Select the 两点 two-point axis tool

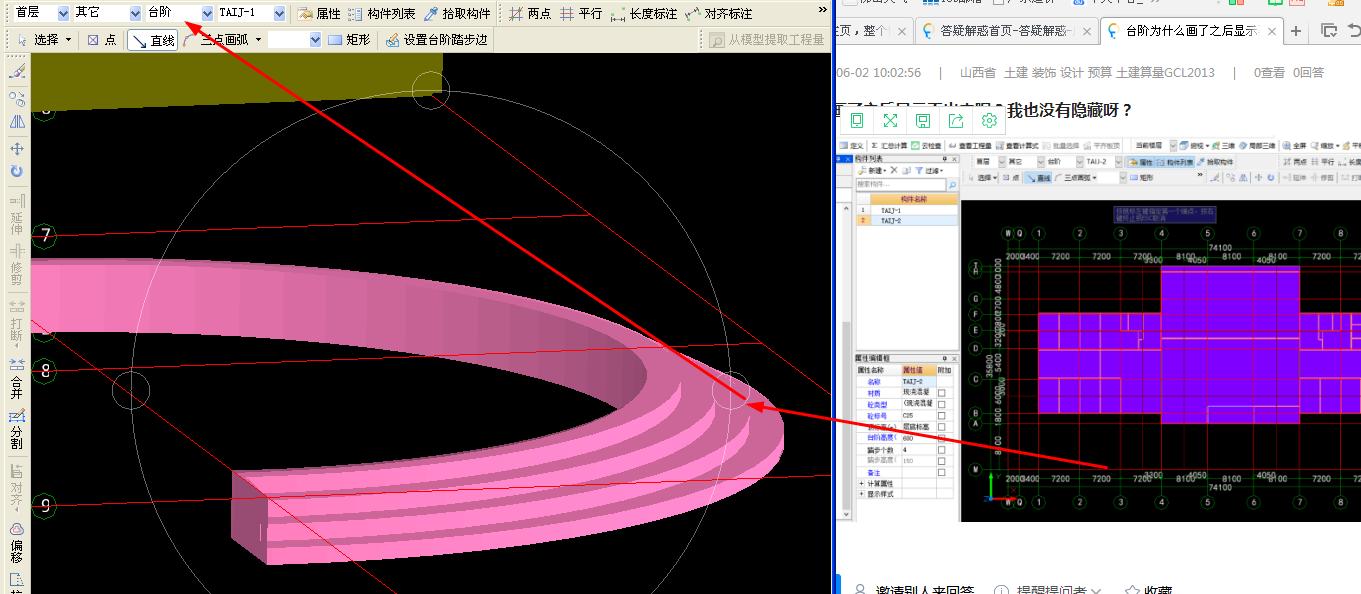(x=529, y=14)
